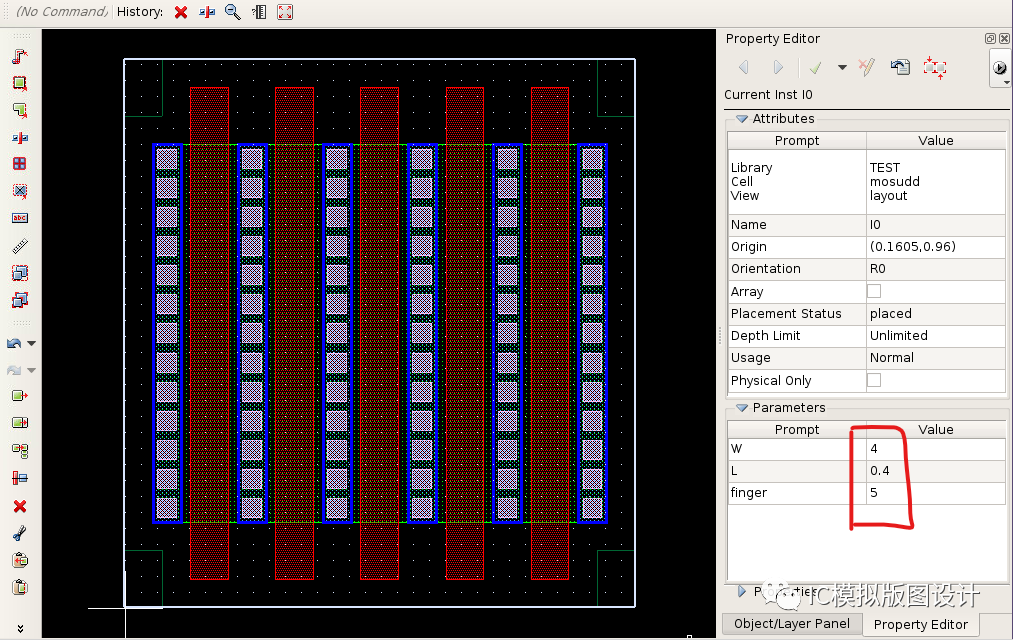Collapse the Attributes section
1013x640 pixels.
point(741,118)
